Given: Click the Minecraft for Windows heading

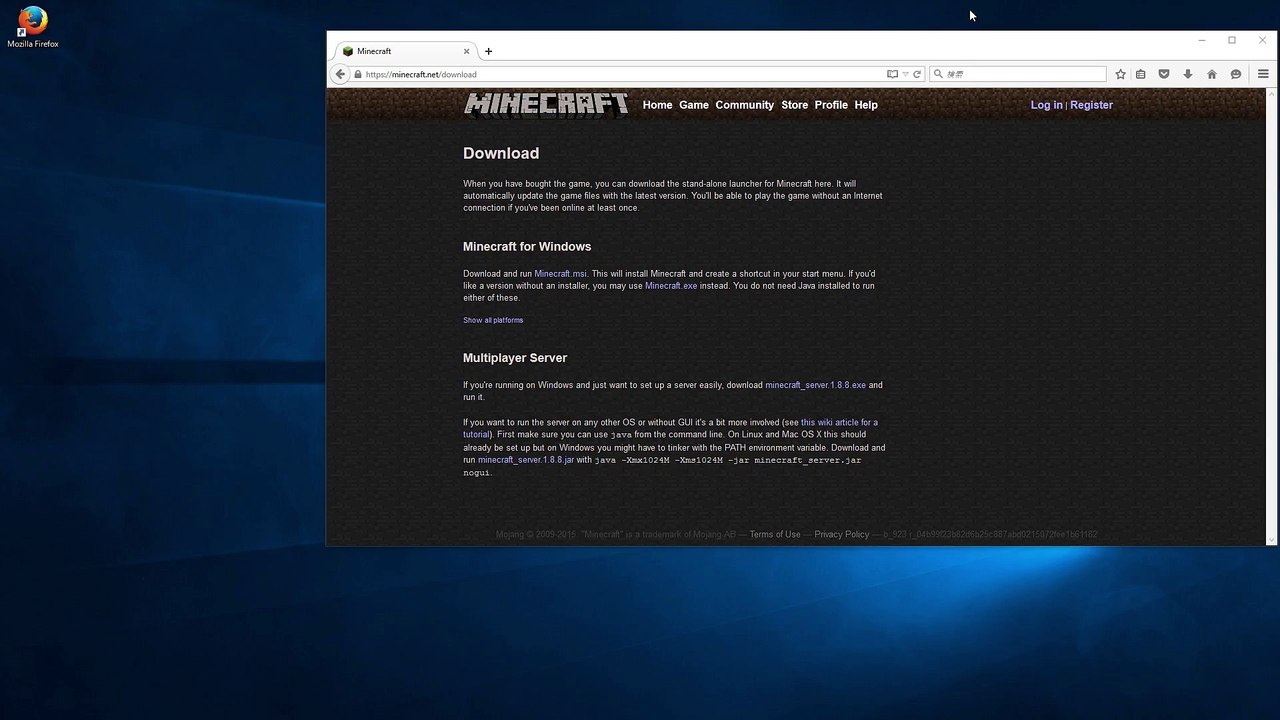Looking at the screenshot, I should [527, 246].
